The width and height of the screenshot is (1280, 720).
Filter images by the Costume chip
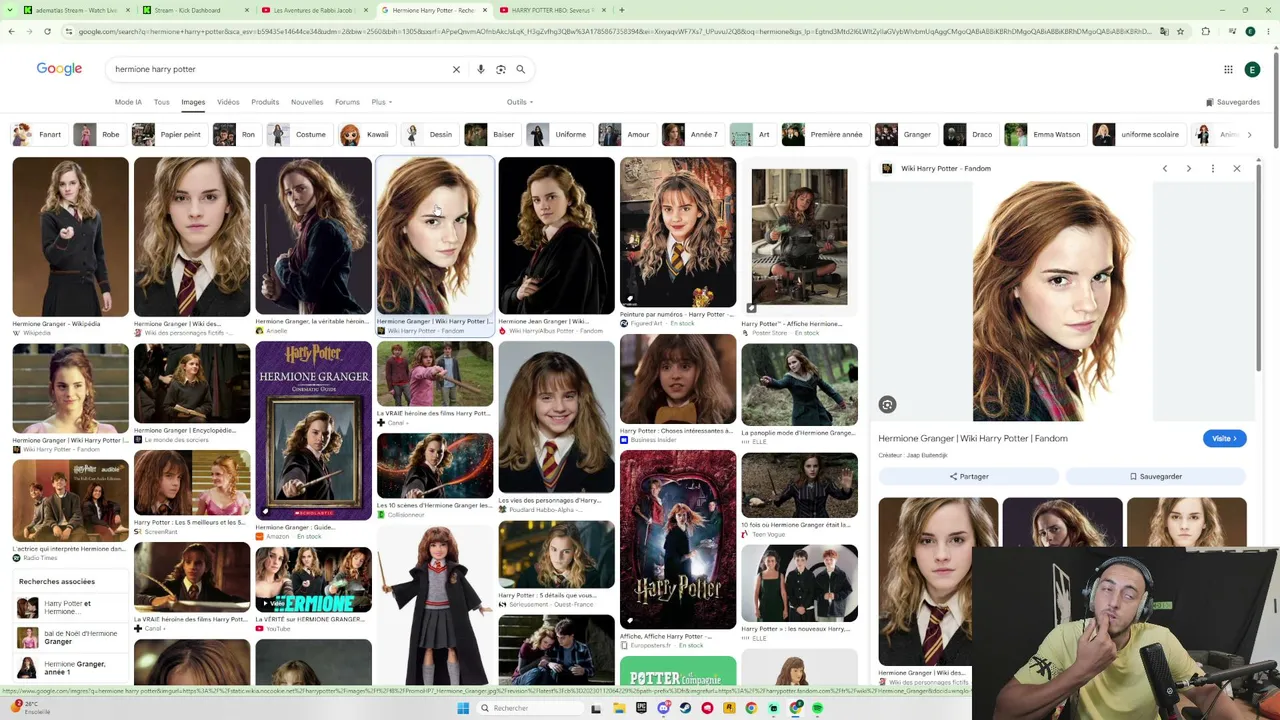click(x=299, y=134)
